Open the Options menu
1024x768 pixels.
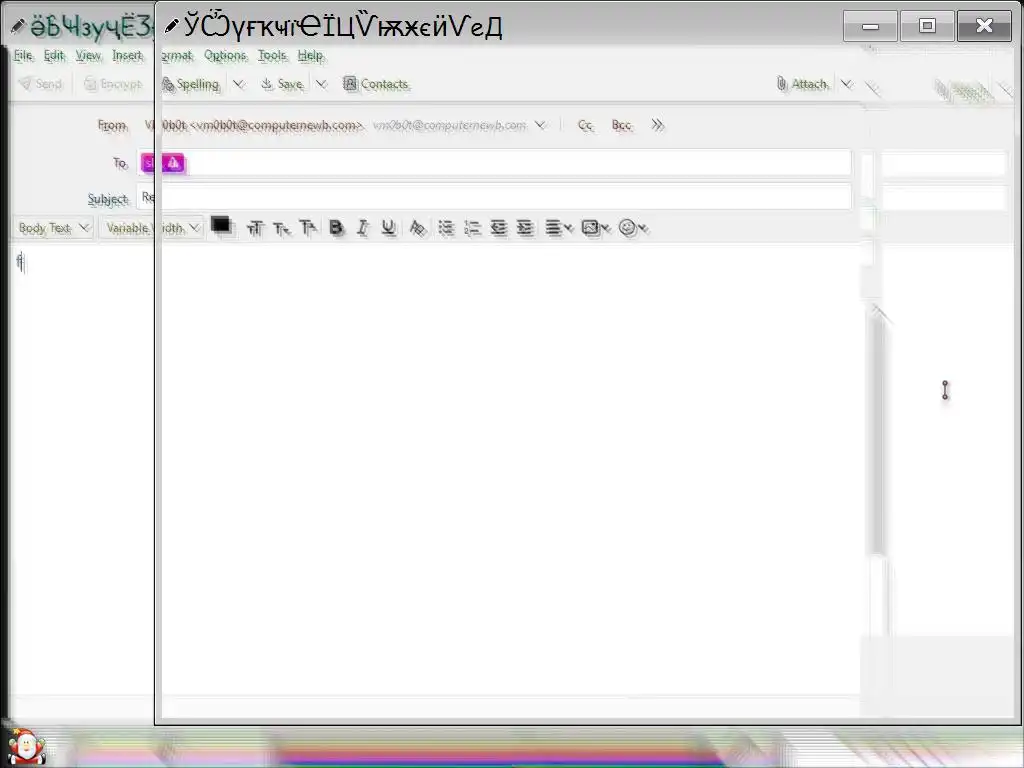225,56
